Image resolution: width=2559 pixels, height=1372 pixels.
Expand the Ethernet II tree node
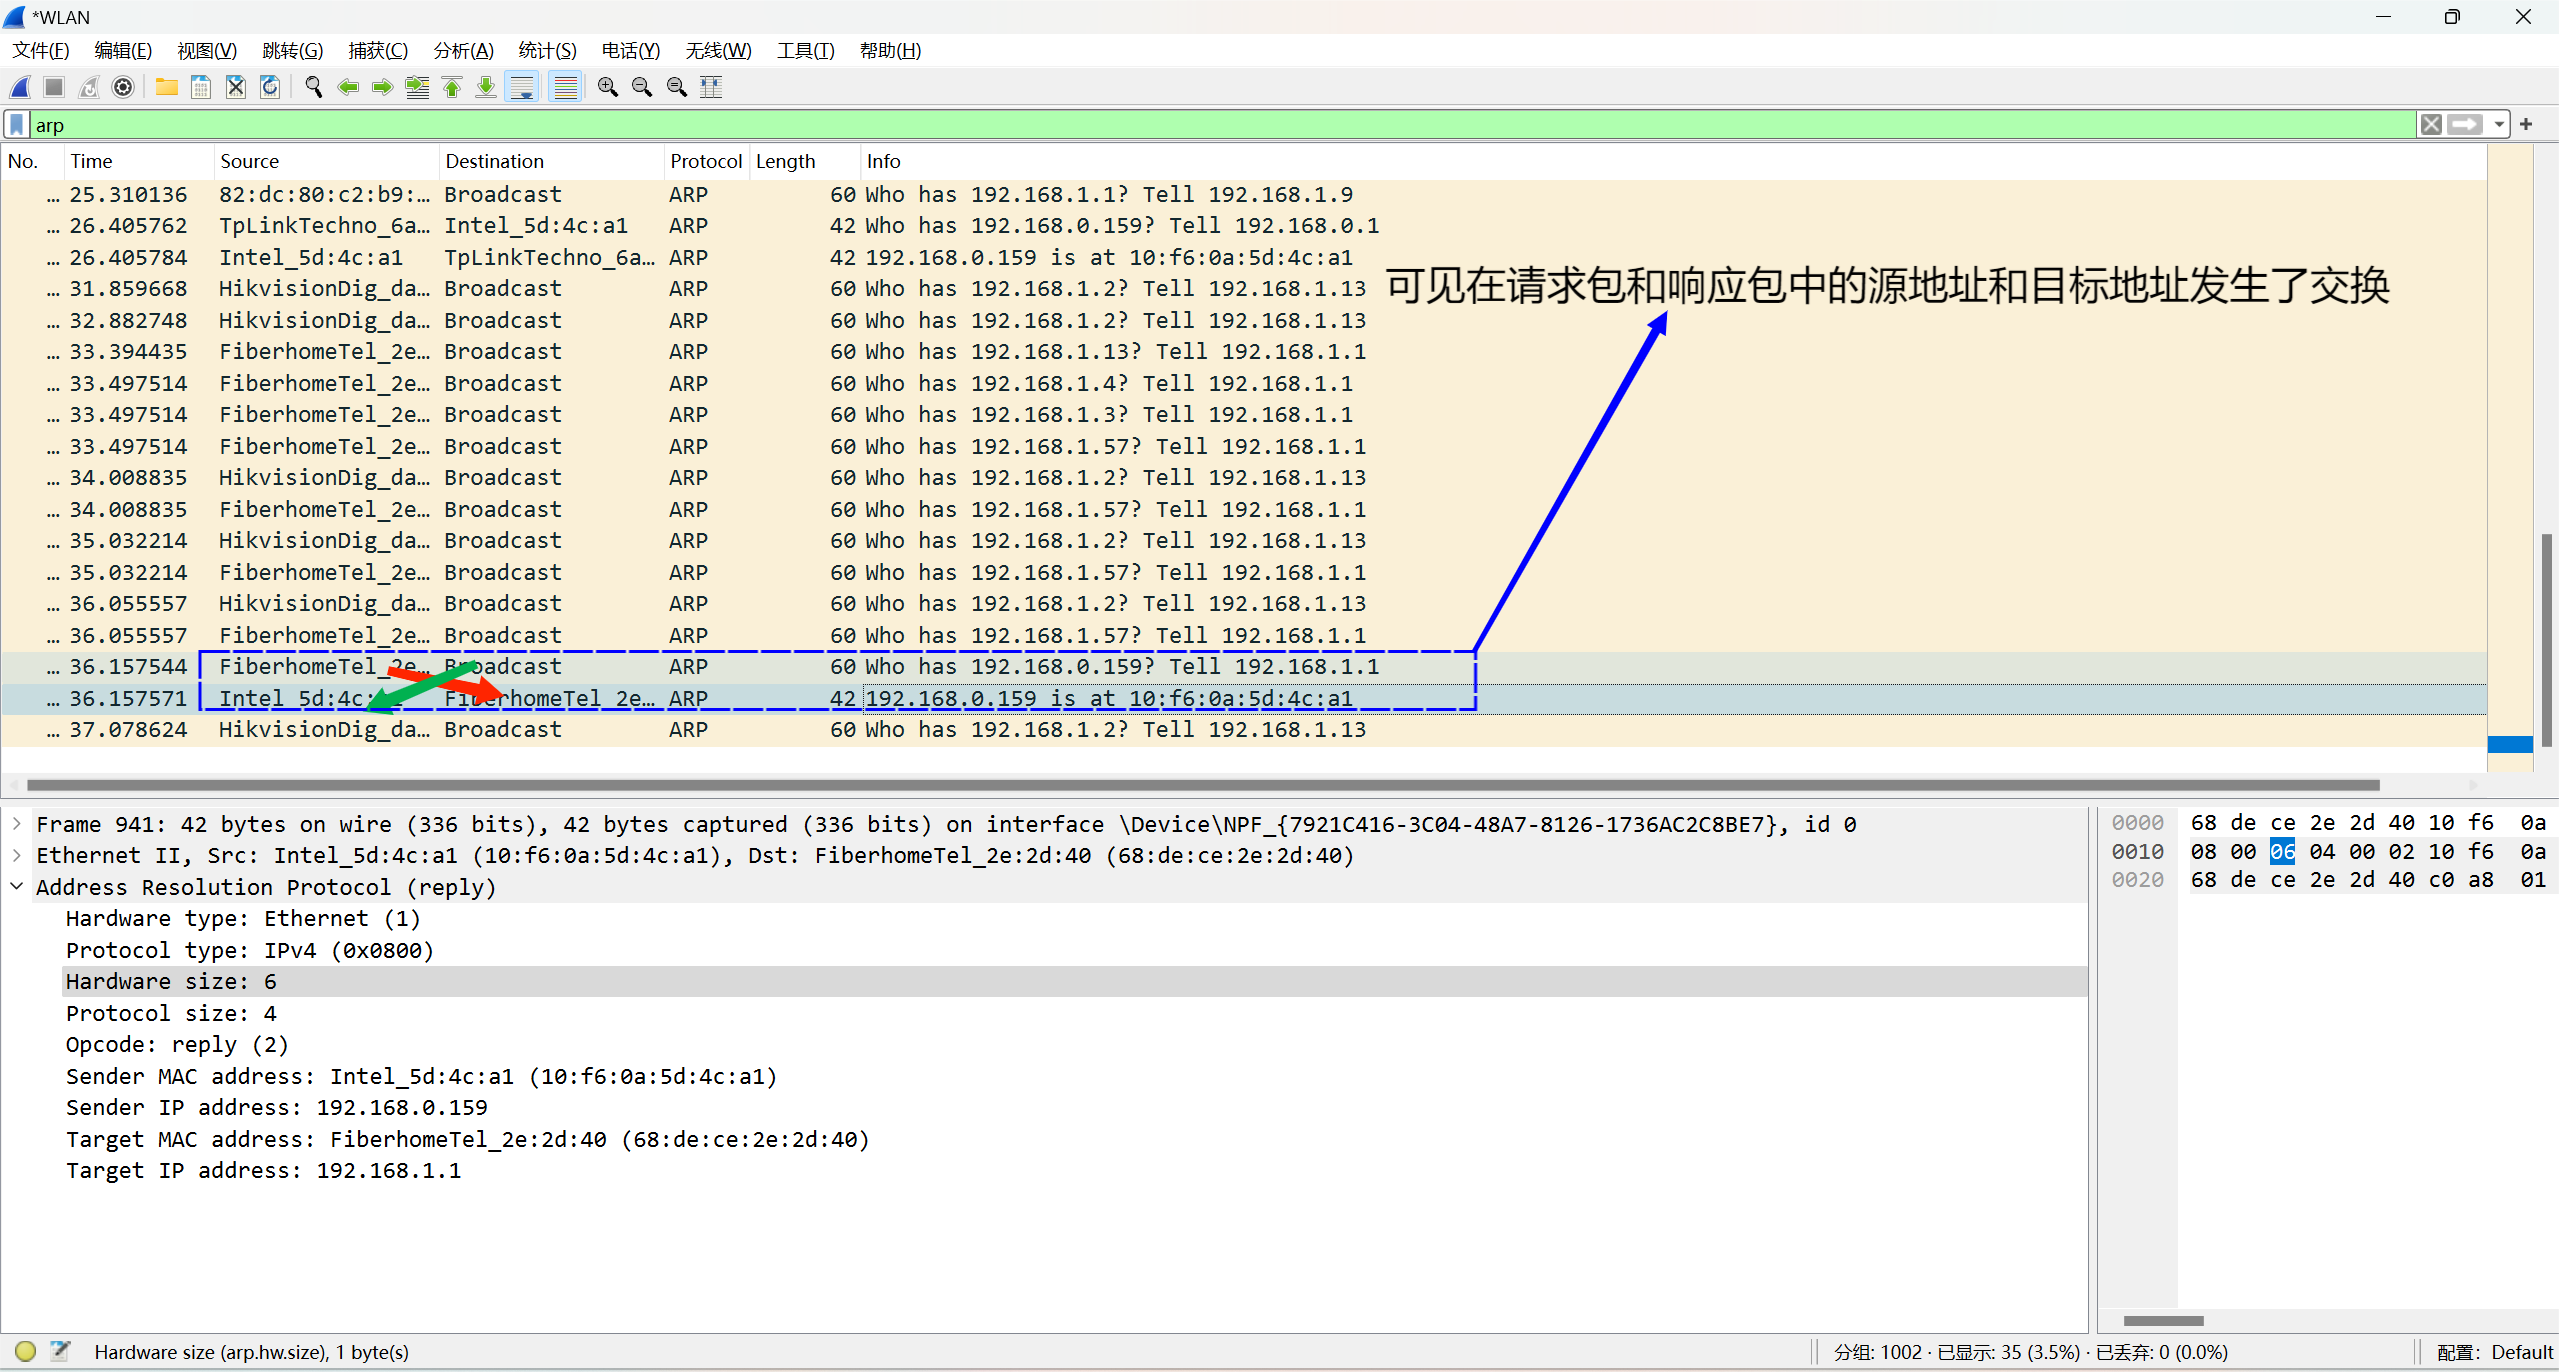(x=17, y=855)
